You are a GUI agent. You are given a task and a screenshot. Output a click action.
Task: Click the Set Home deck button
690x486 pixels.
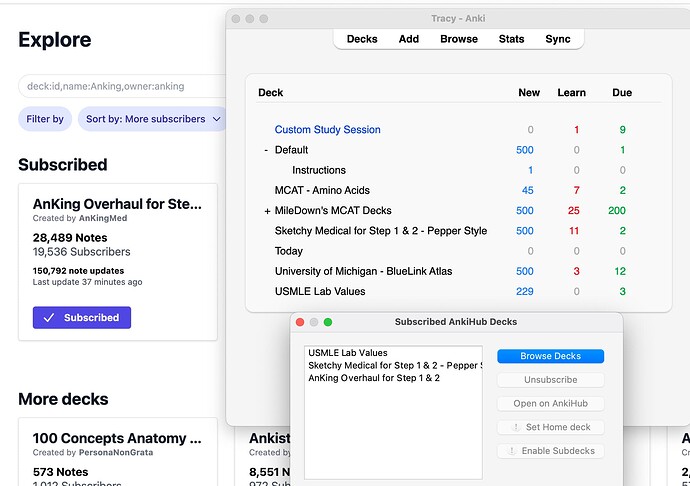pos(550,427)
